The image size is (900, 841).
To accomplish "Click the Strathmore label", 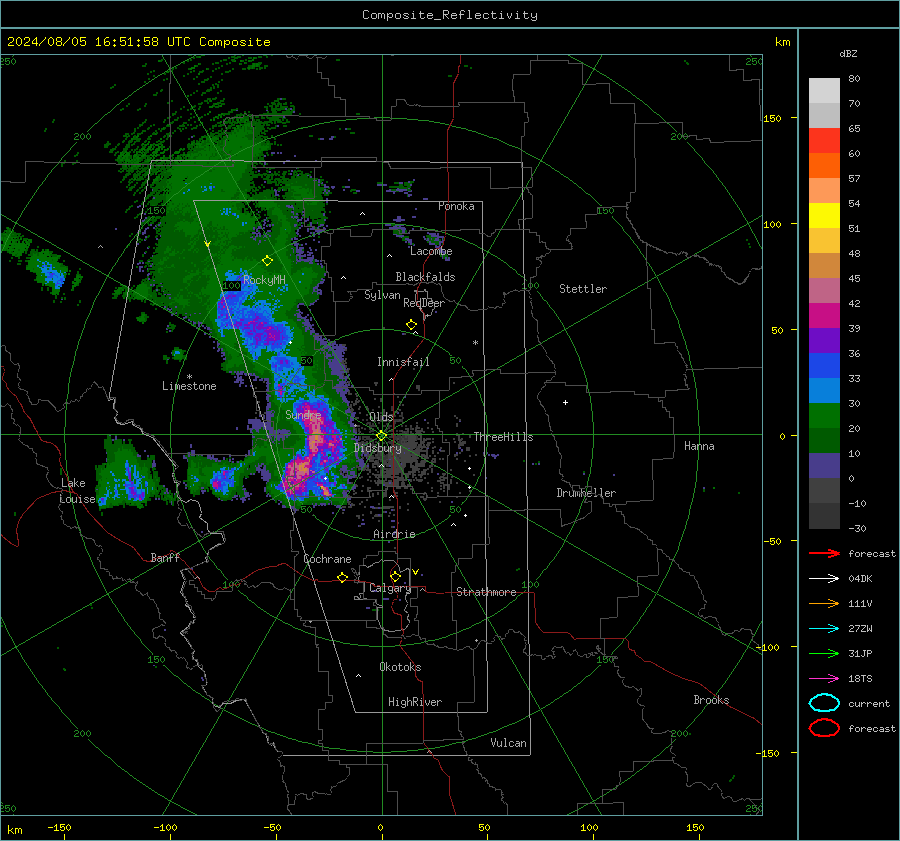I will [486, 592].
